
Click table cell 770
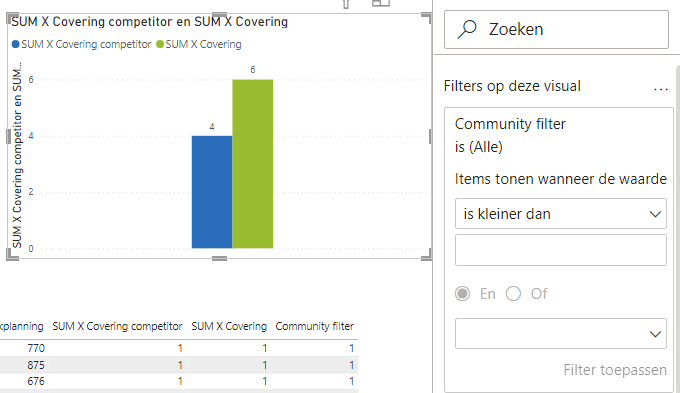click(36, 348)
